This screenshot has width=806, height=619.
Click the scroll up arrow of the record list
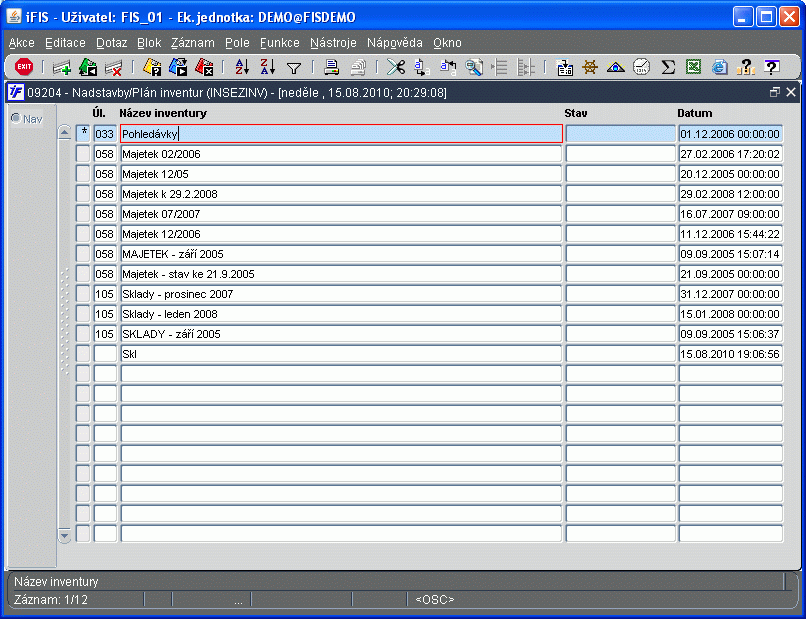tap(64, 132)
